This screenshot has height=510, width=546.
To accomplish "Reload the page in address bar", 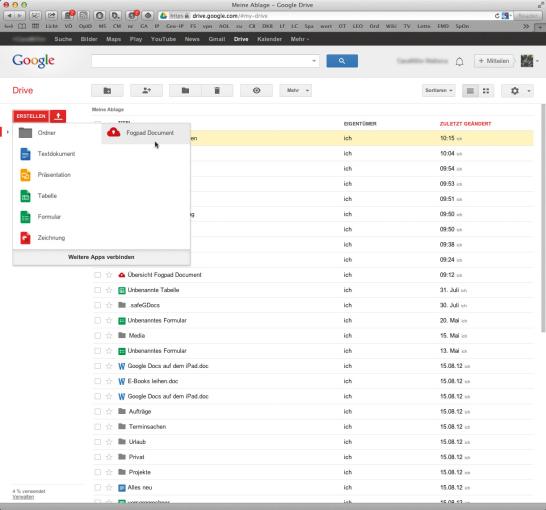I will pos(497,16).
